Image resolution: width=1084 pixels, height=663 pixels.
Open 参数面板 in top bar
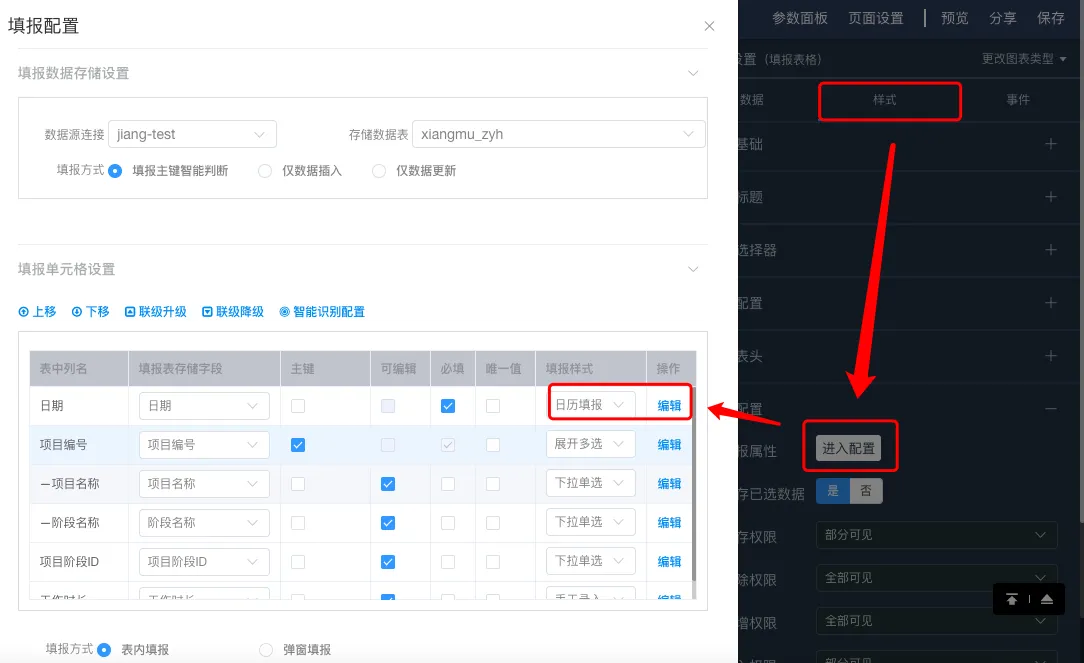[800, 18]
